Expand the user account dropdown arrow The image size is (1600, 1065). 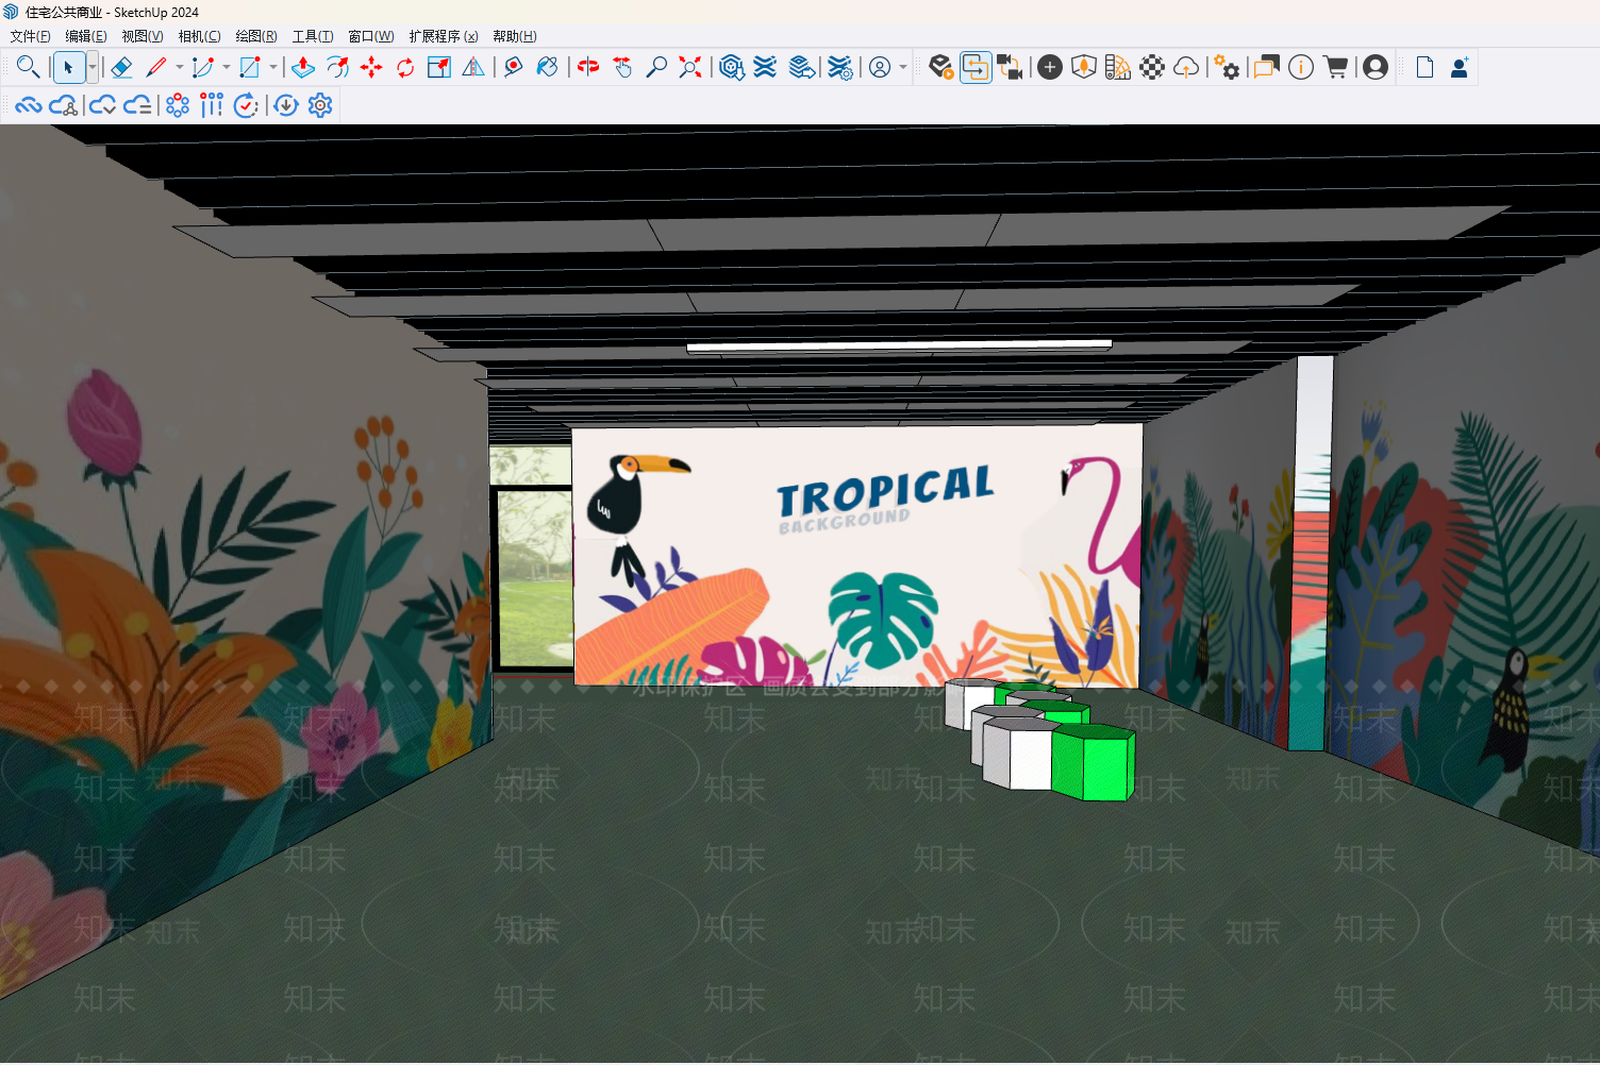(903, 67)
